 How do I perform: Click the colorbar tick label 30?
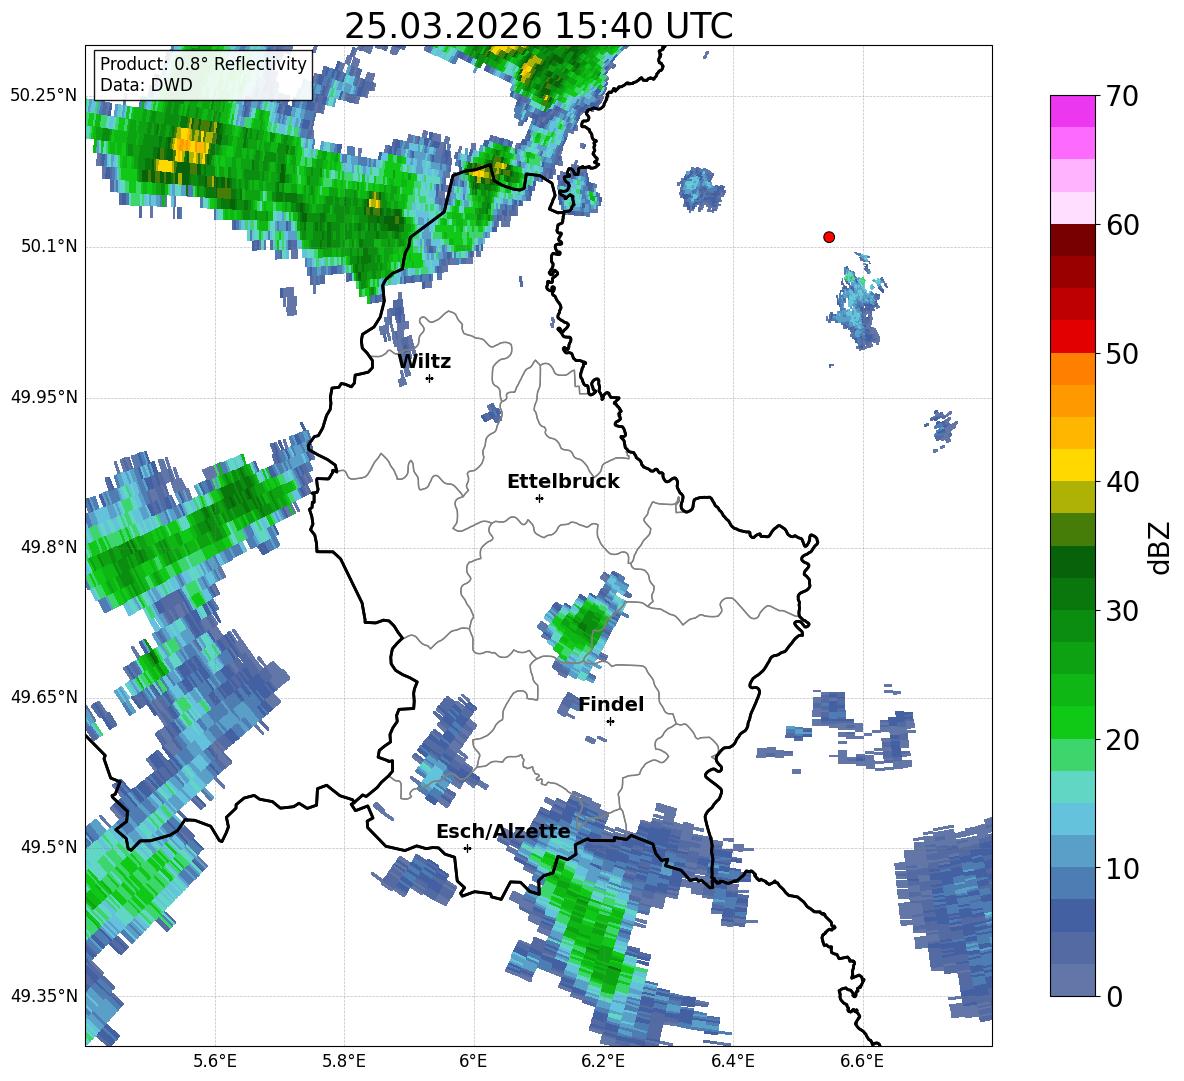[x=1122, y=611]
